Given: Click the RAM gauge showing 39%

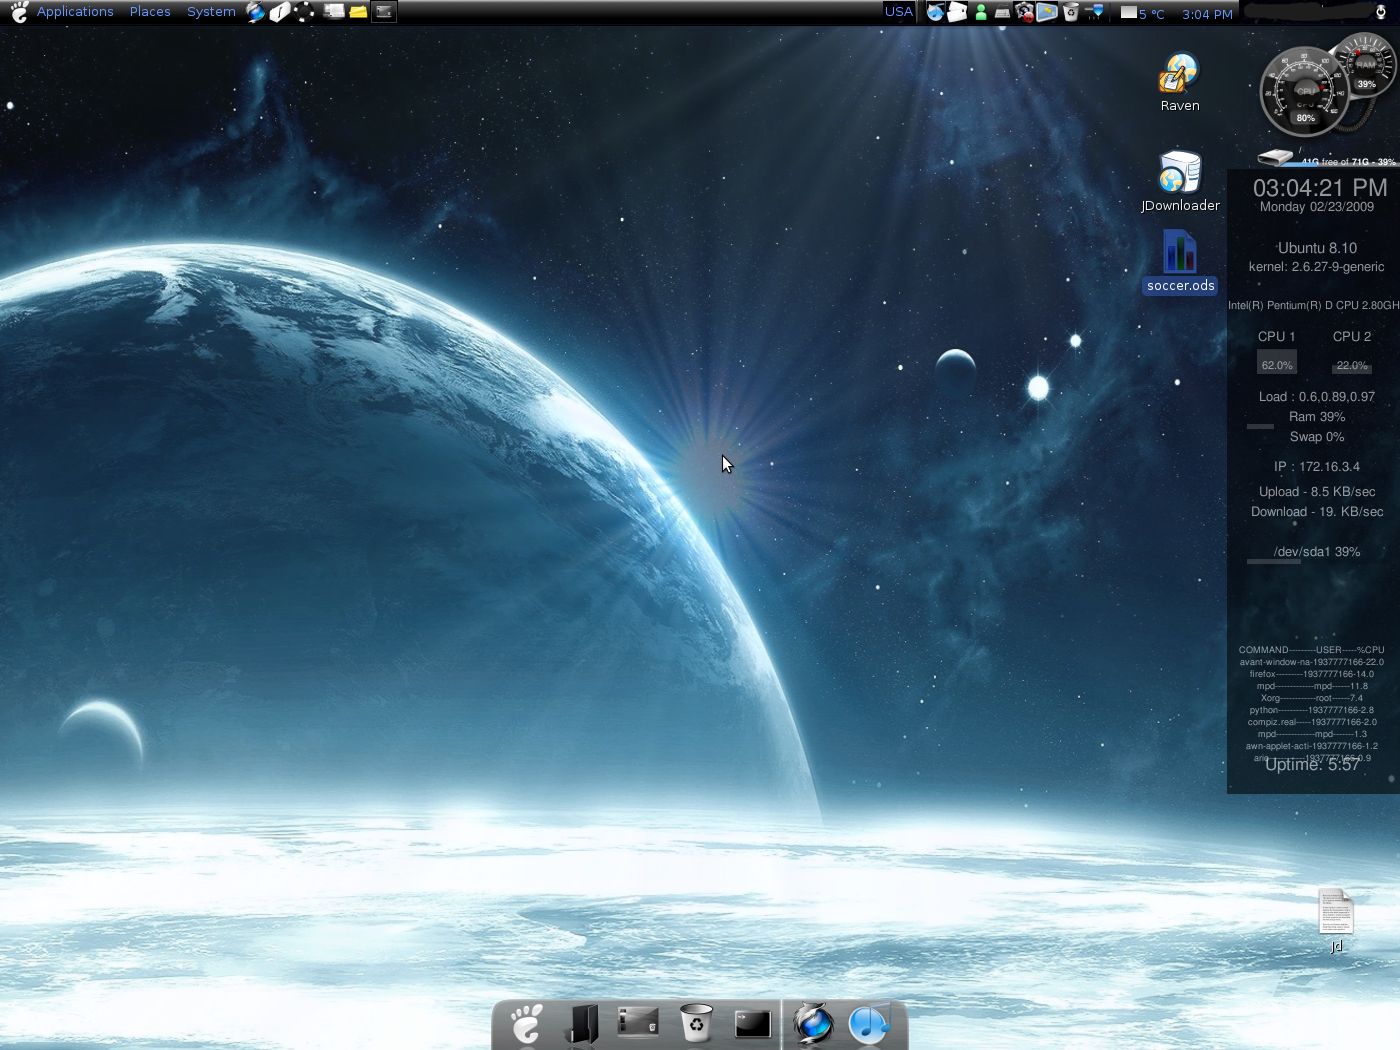Looking at the screenshot, I should 1367,66.
